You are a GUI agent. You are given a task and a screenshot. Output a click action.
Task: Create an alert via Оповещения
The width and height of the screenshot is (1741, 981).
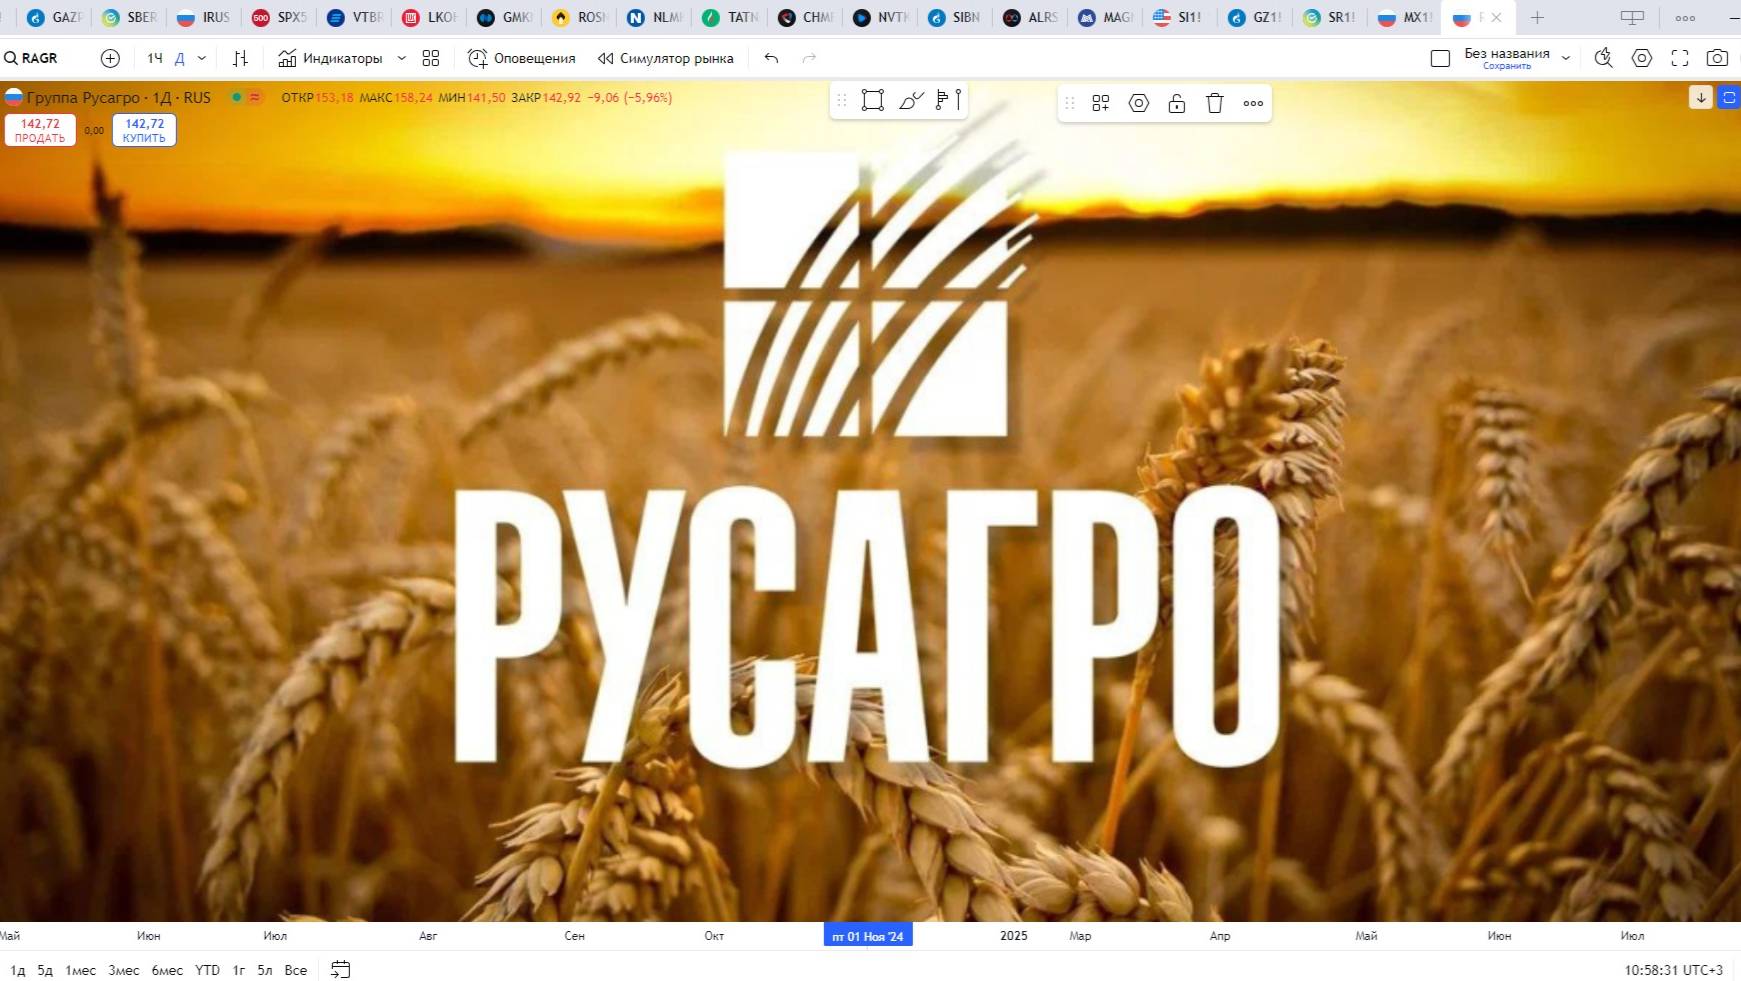(x=522, y=58)
